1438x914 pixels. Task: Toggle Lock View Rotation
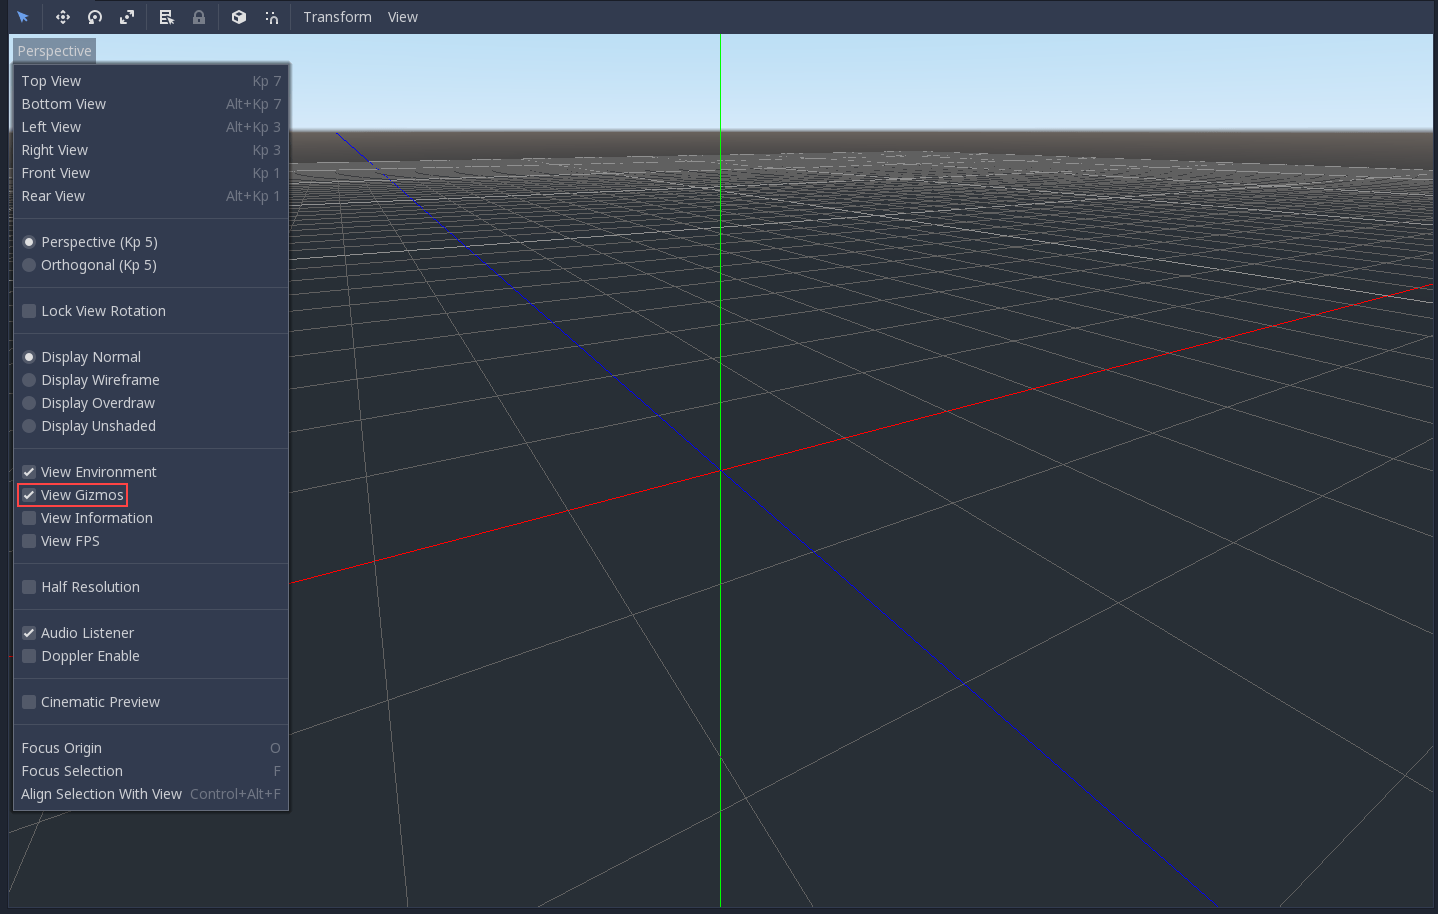coord(103,310)
